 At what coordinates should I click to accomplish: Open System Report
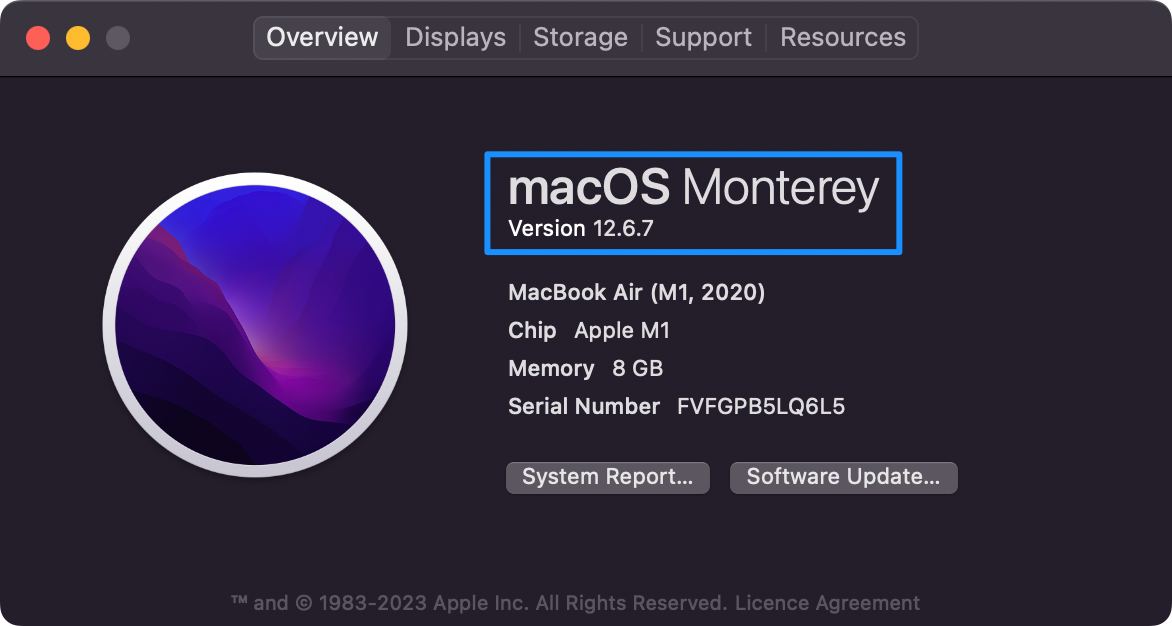point(608,477)
